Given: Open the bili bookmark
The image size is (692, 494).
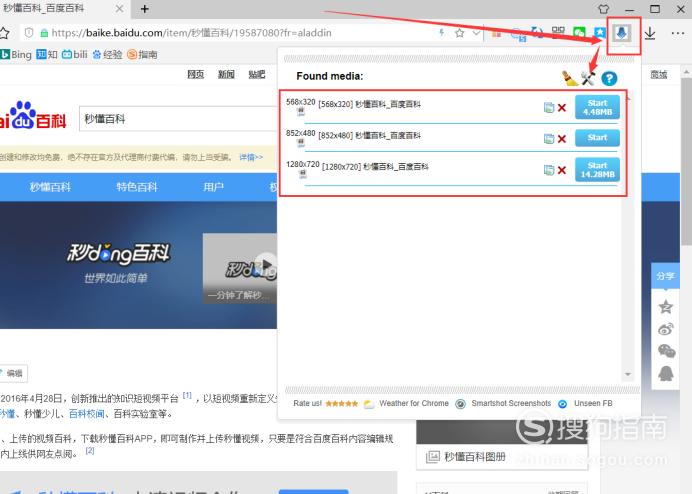Looking at the screenshot, I should click(x=75, y=54).
